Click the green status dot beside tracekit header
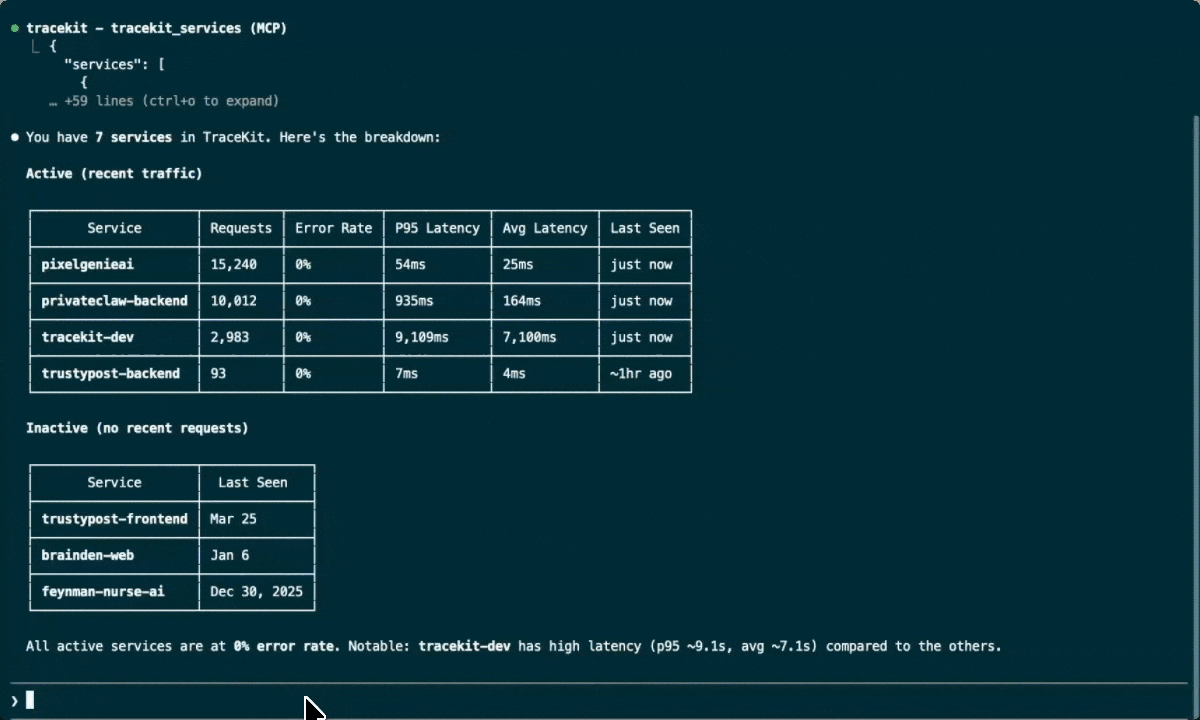This screenshot has height=720, width=1200. tap(14, 28)
